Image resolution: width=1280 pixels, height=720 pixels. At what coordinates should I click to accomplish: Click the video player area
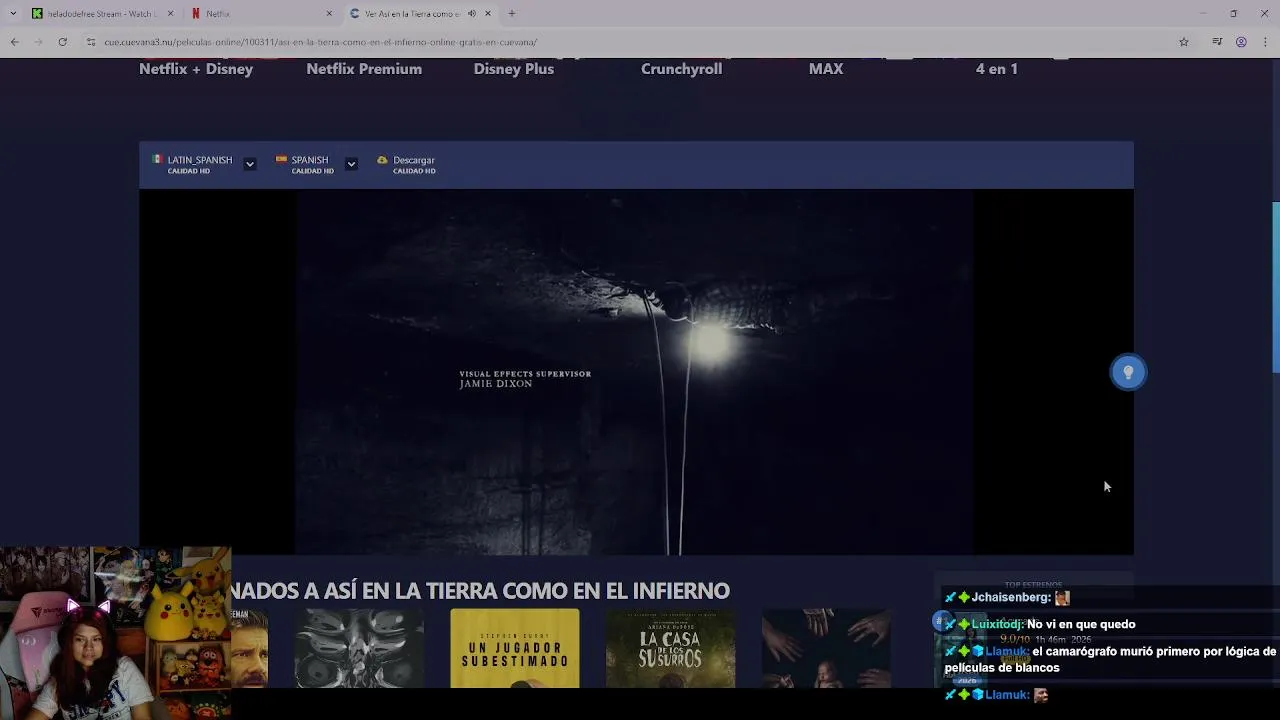[636, 372]
